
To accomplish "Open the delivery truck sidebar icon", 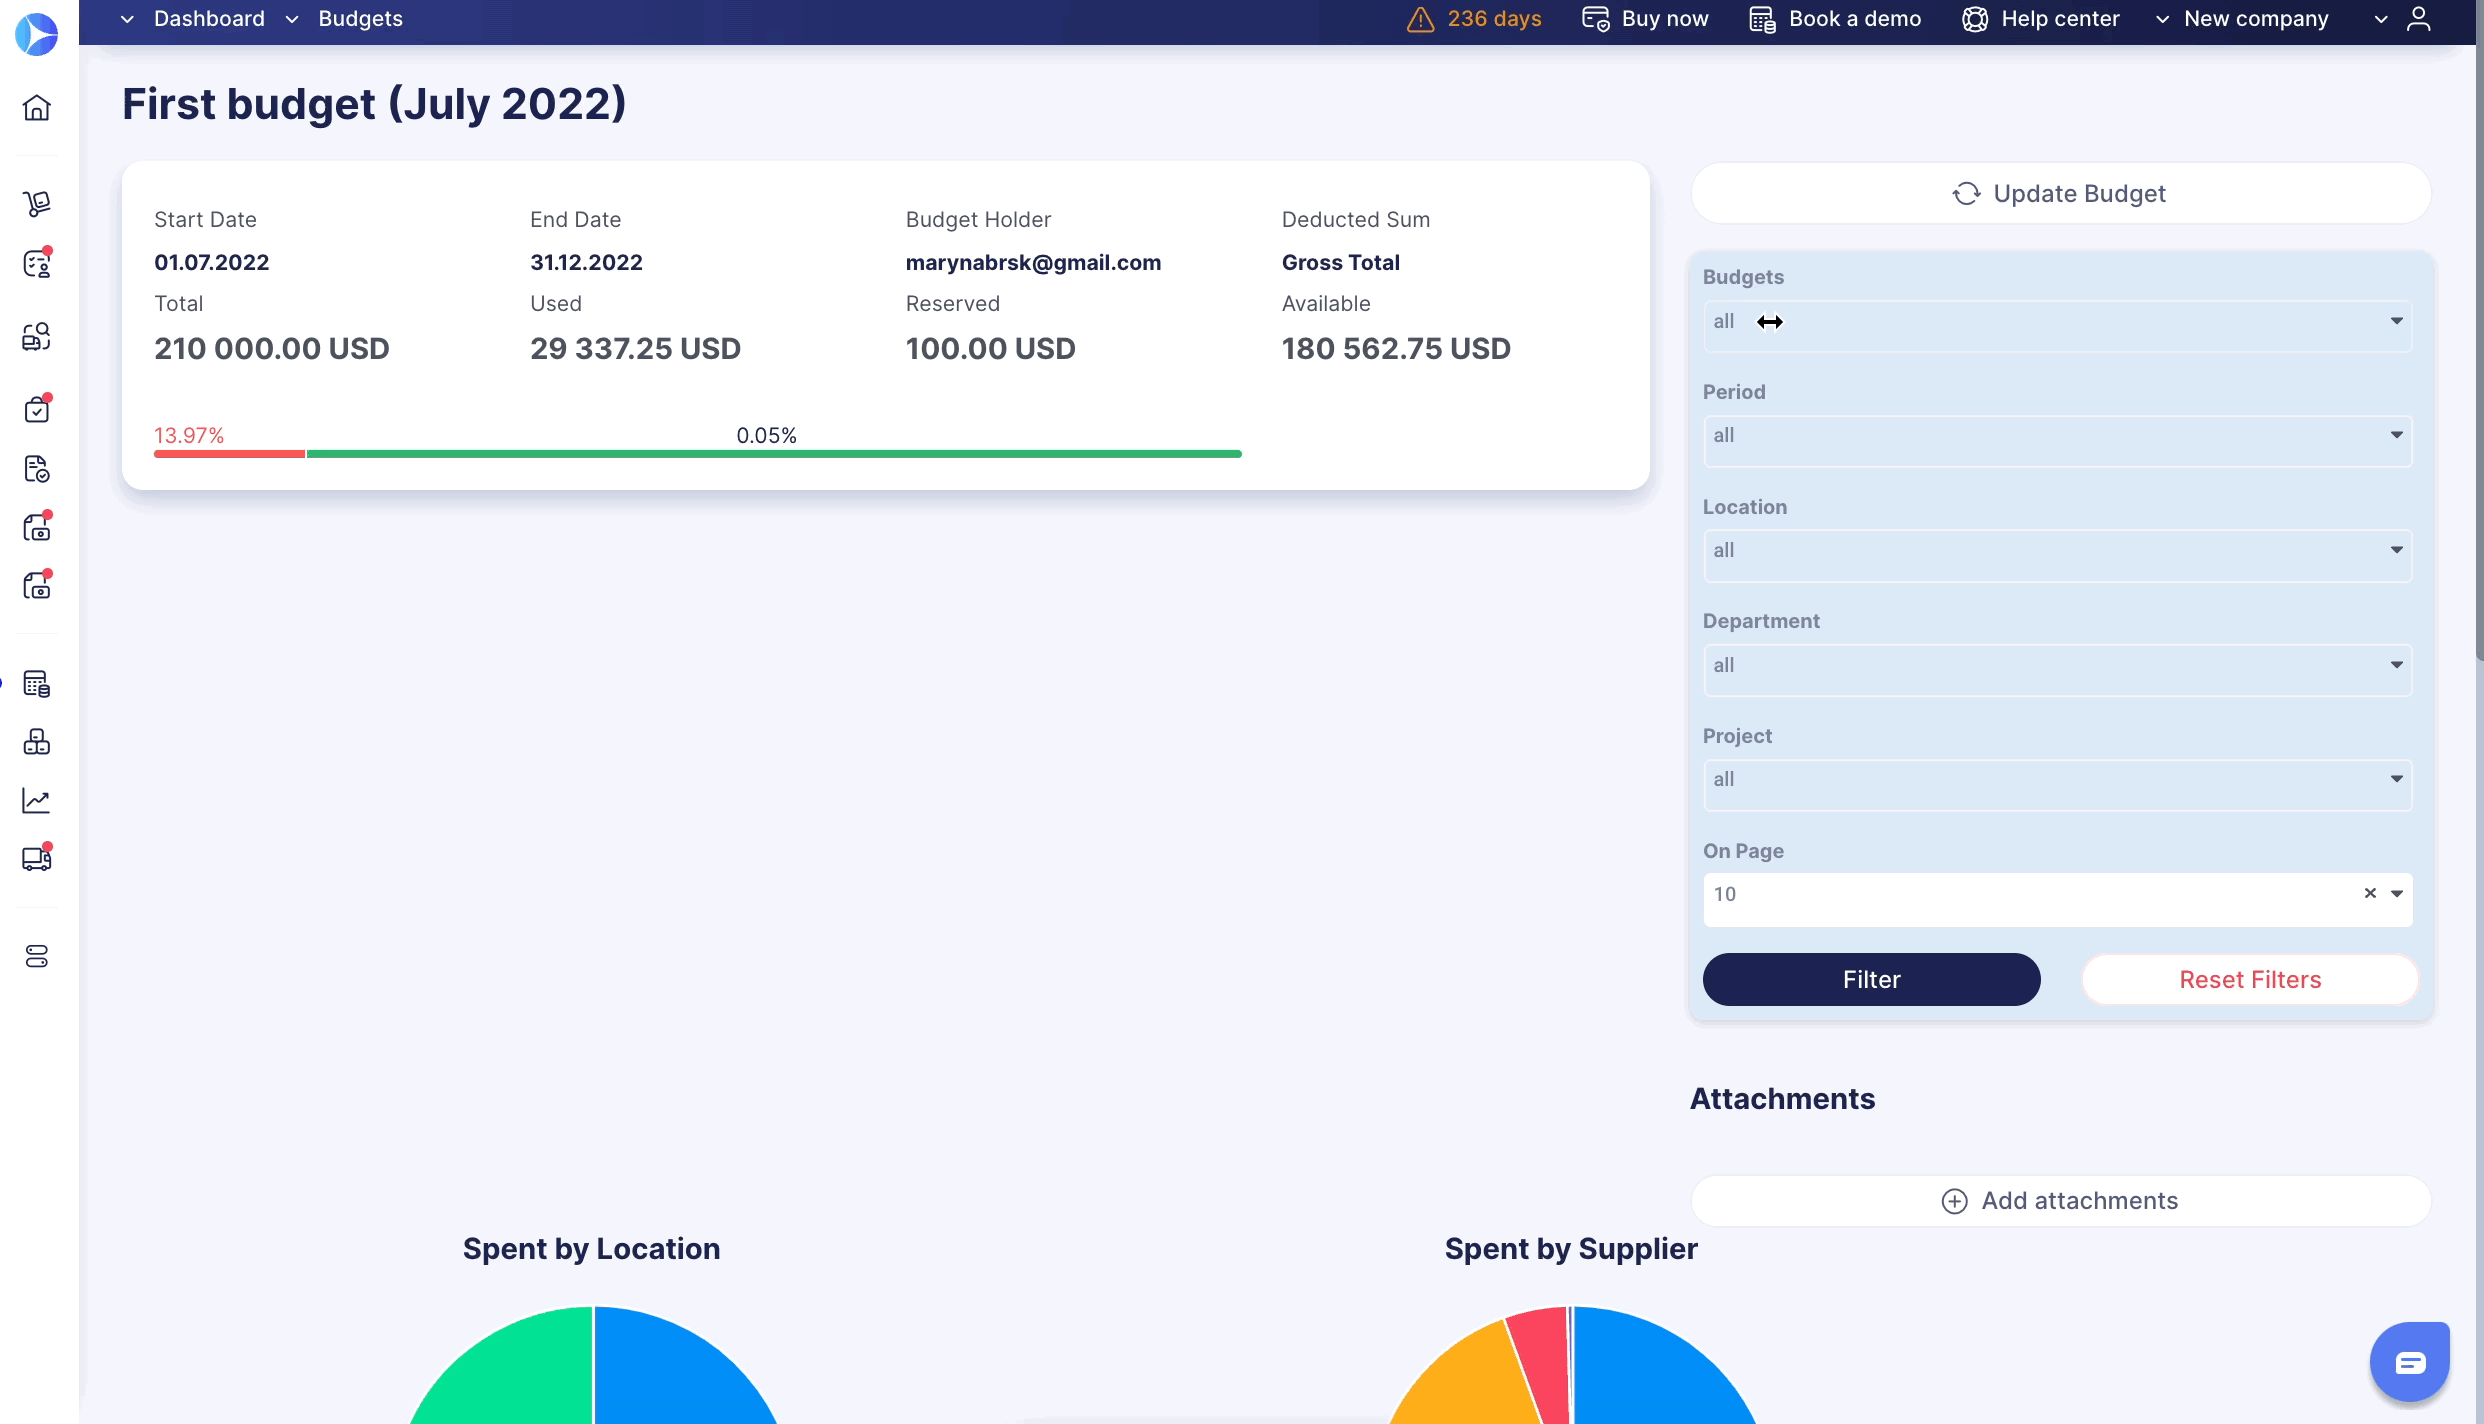I will click(37, 858).
